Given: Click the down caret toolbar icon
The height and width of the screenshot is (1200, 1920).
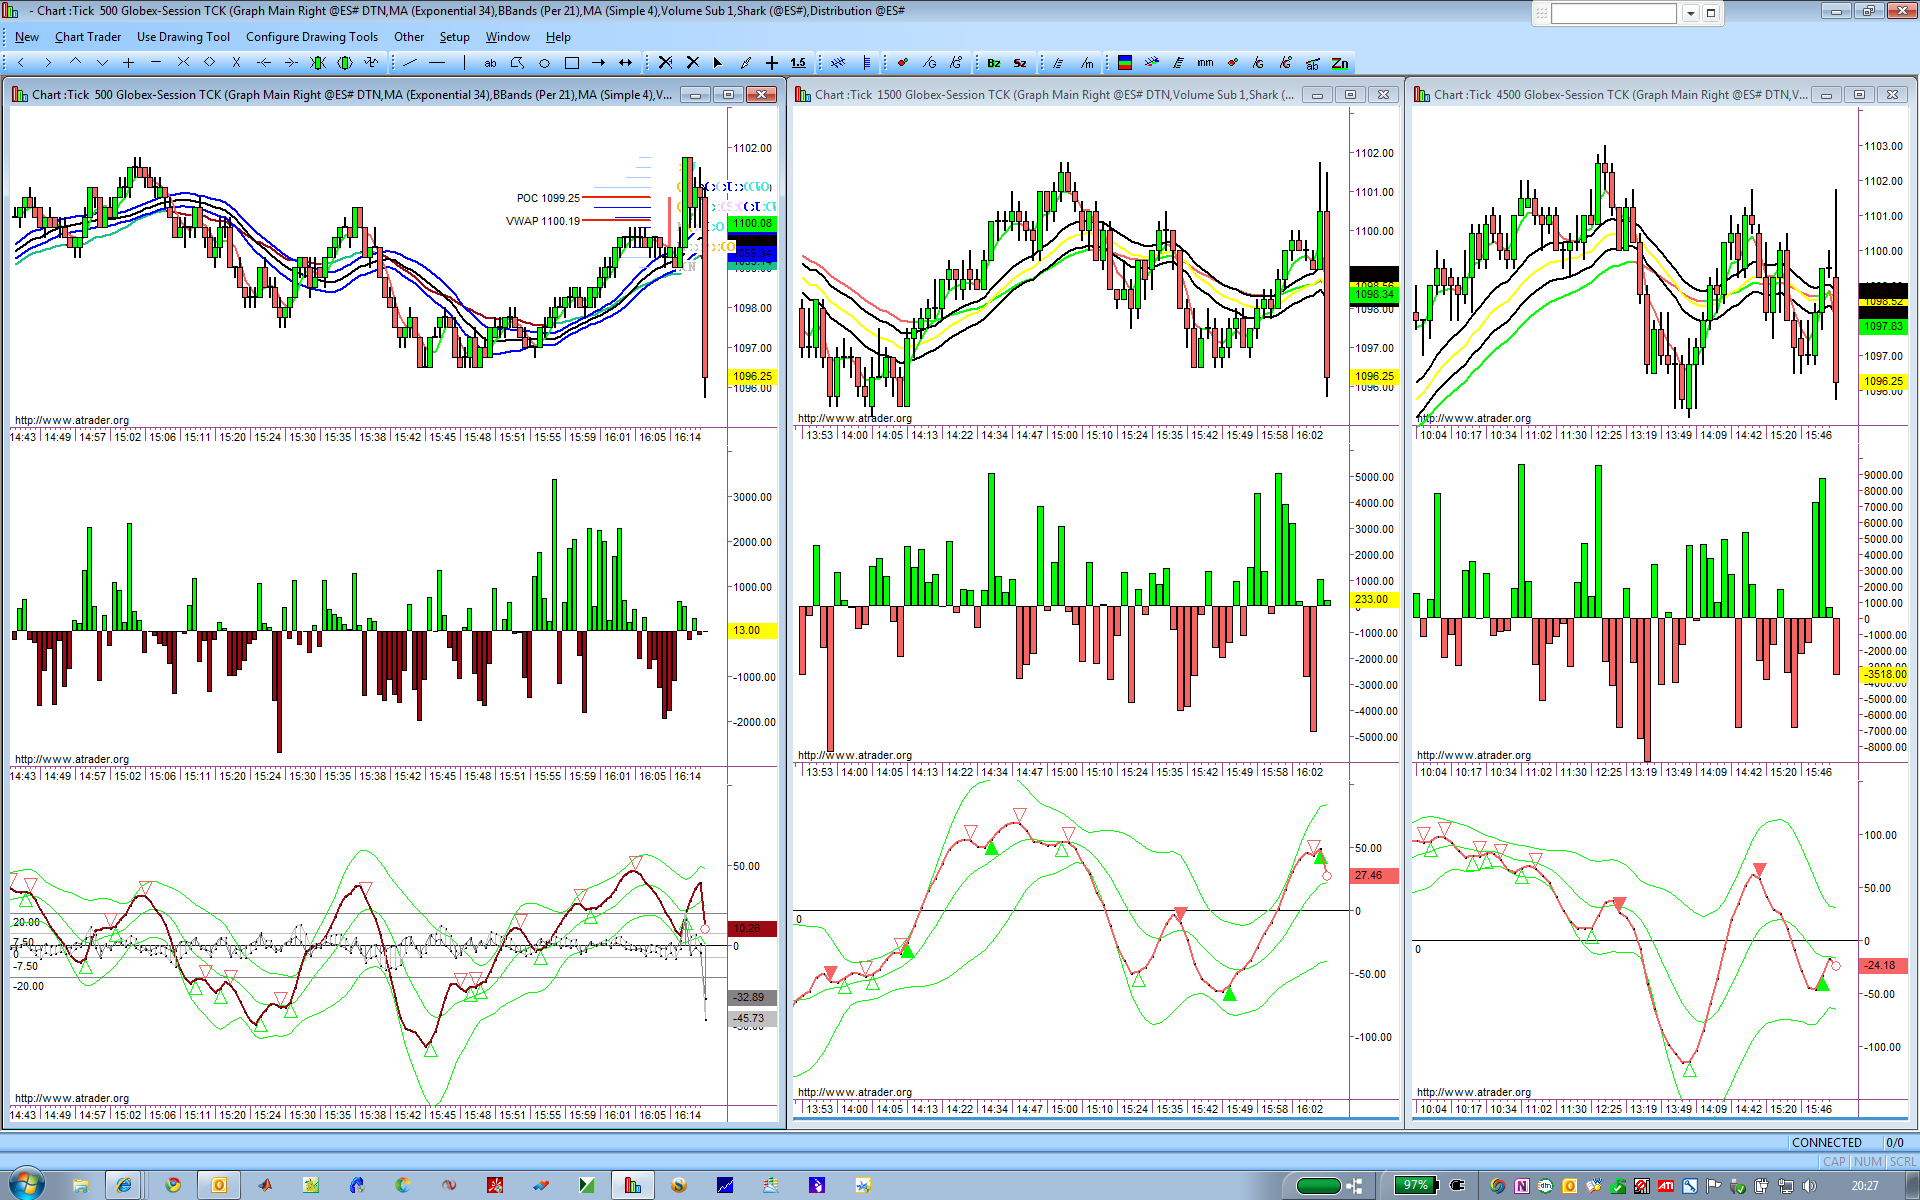Looking at the screenshot, I should coord(102,63).
